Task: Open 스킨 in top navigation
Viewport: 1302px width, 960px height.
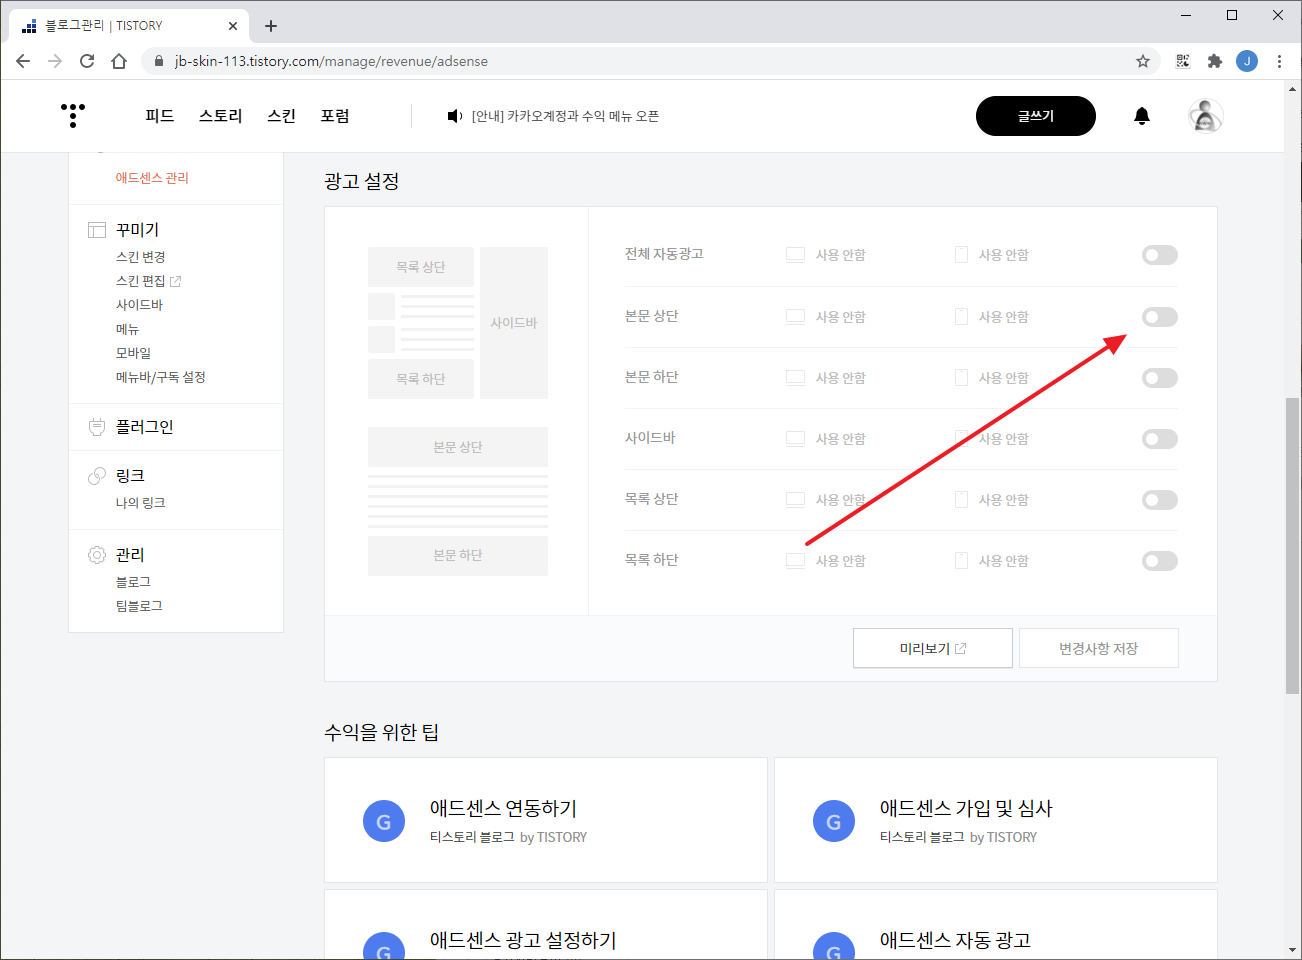Action: [x=282, y=116]
